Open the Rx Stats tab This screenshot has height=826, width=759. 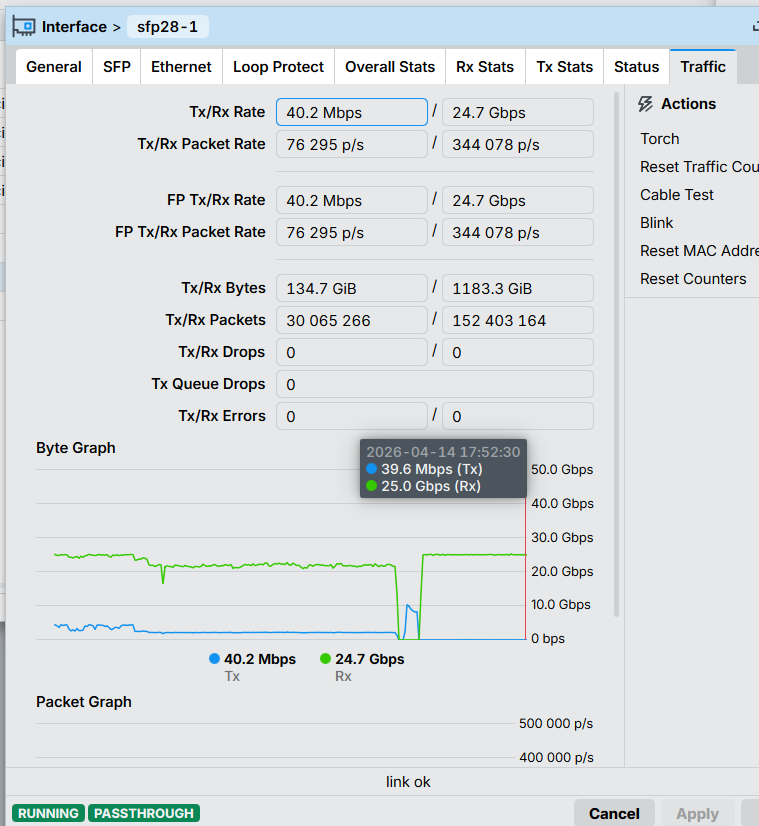[x=485, y=67]
